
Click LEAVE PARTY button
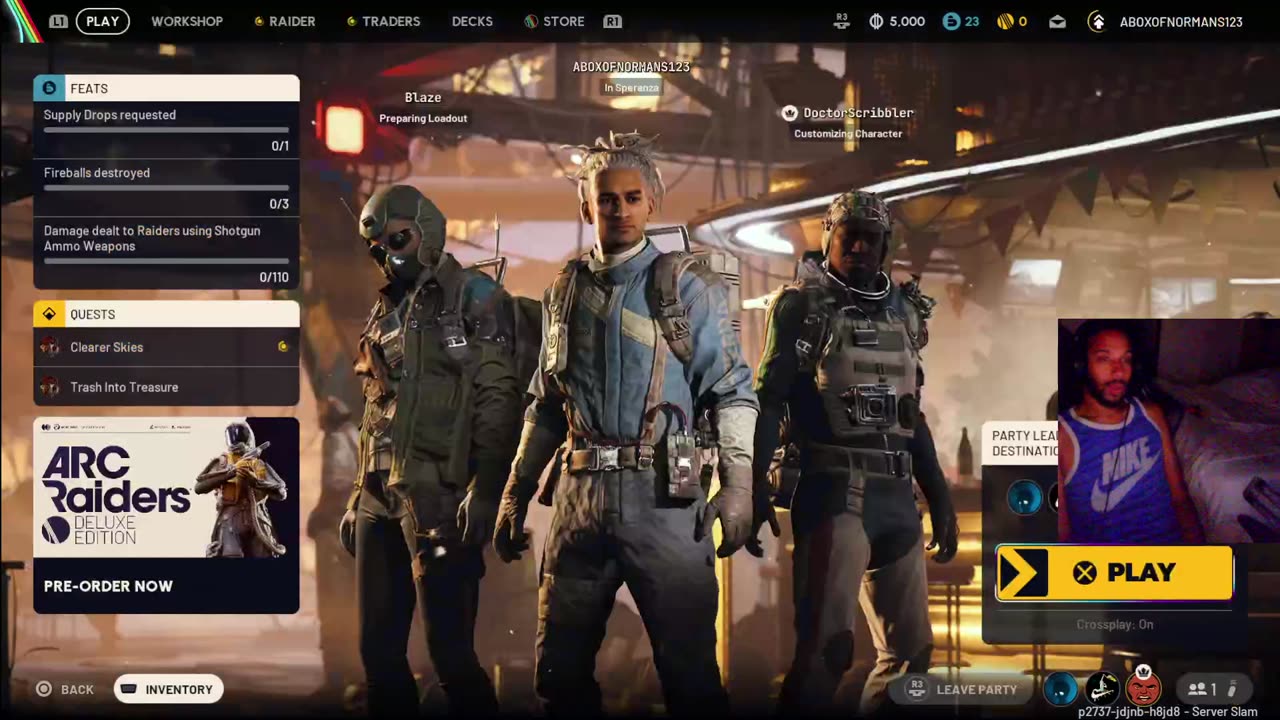coord(961,689)
